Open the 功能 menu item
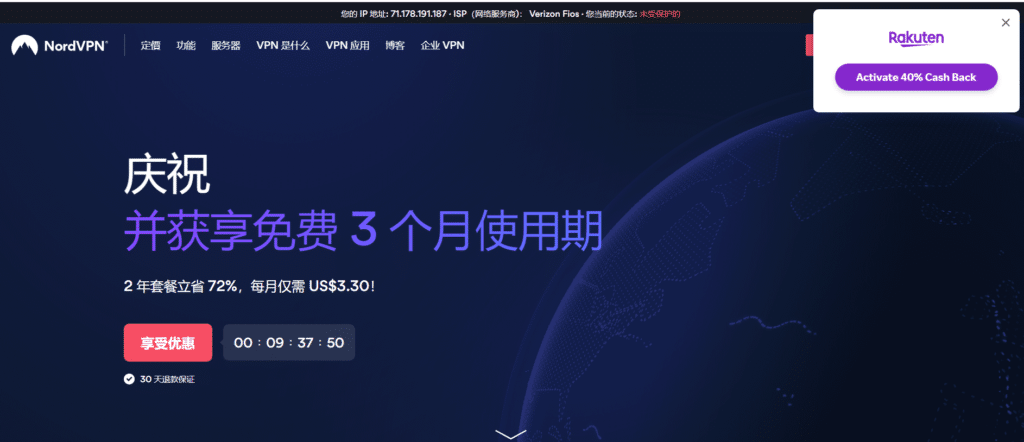The image size is (1024, 442). coord(185,46)
